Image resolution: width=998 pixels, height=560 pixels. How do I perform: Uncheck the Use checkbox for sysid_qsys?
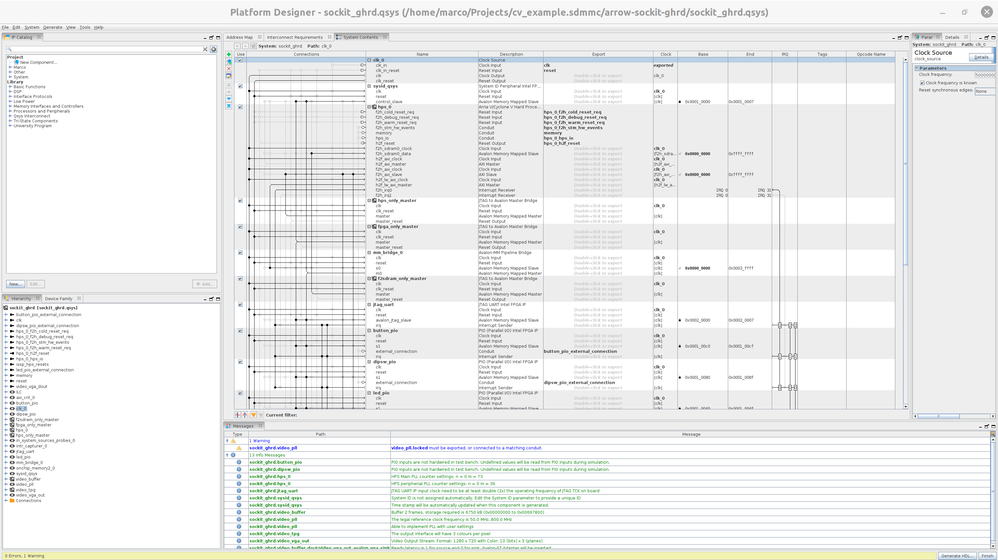pyautogui.click(x=241, y=86)
